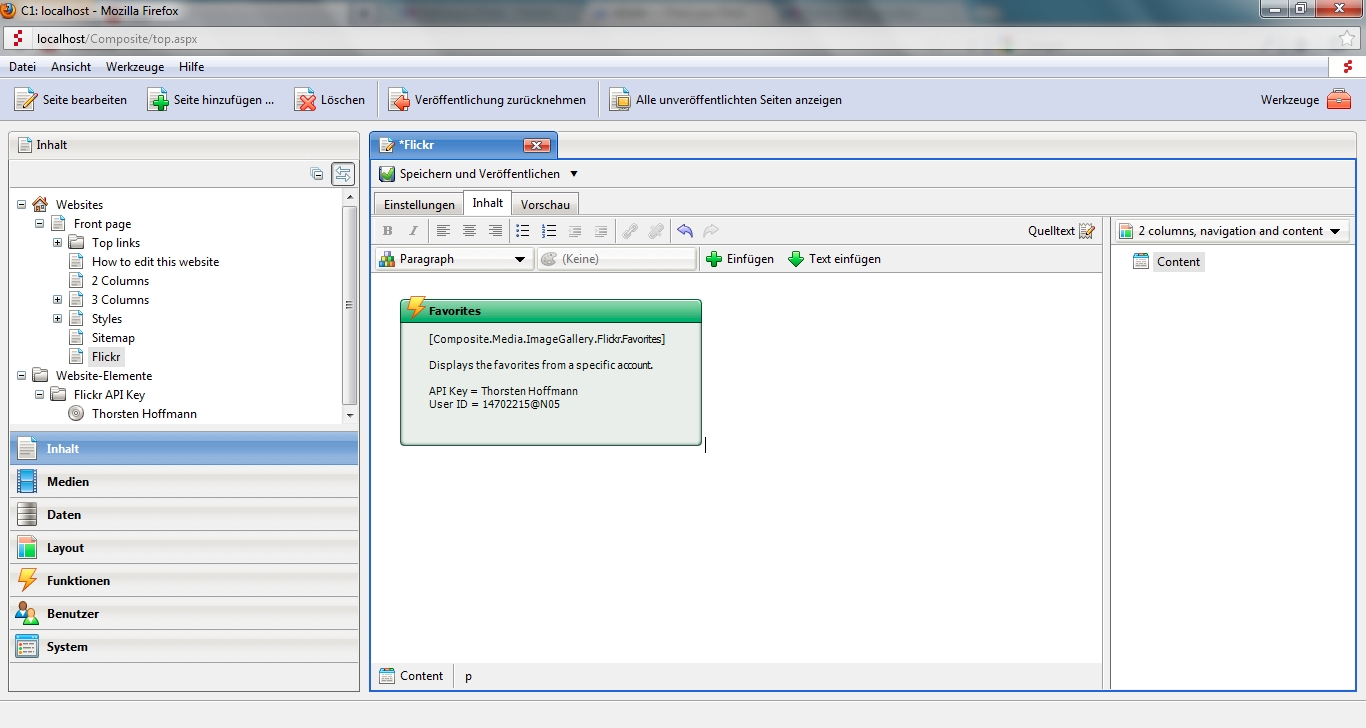
Task: Open the Werkzeuge toolbox icon
Action: pos(1338,100)
